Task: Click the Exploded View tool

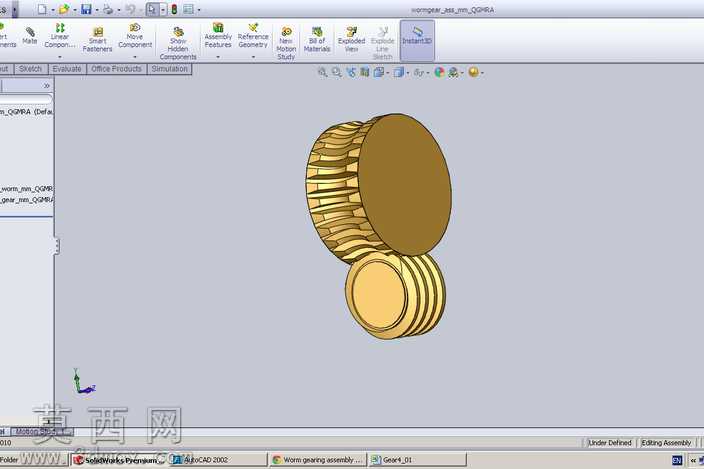Action: point(352,39)
